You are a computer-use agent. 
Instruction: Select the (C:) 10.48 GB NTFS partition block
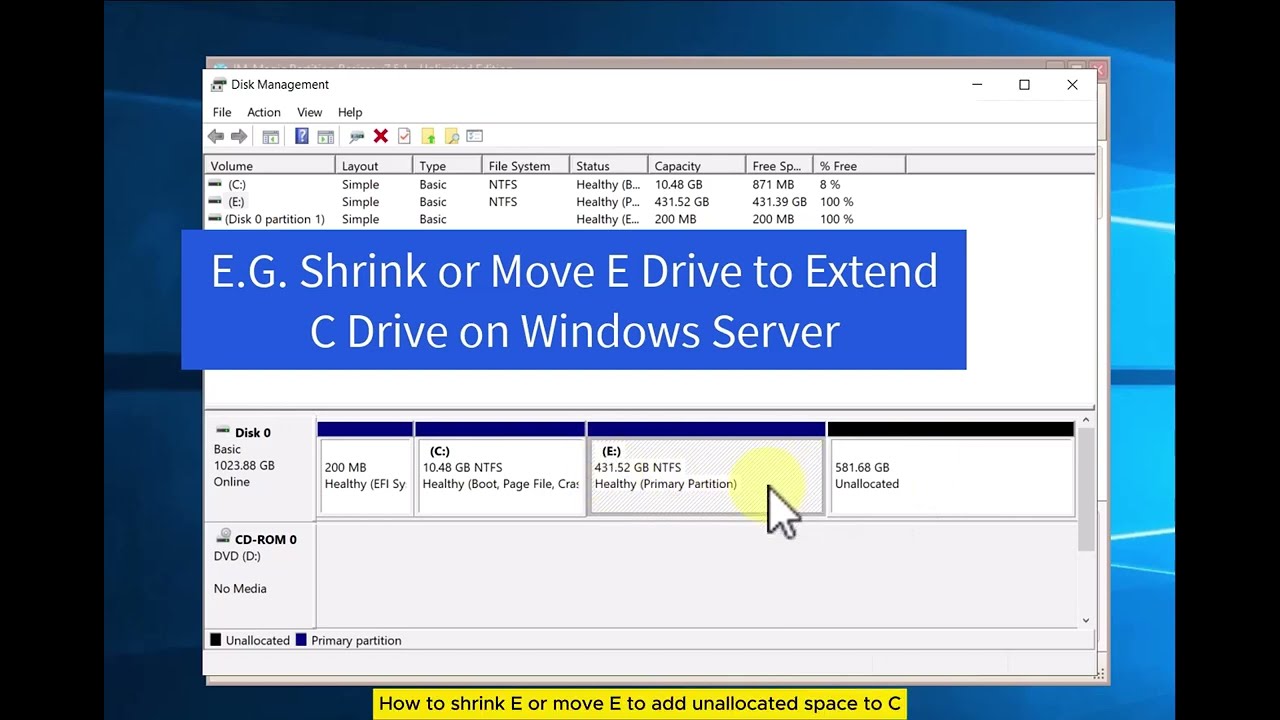[x=500, y=469]
